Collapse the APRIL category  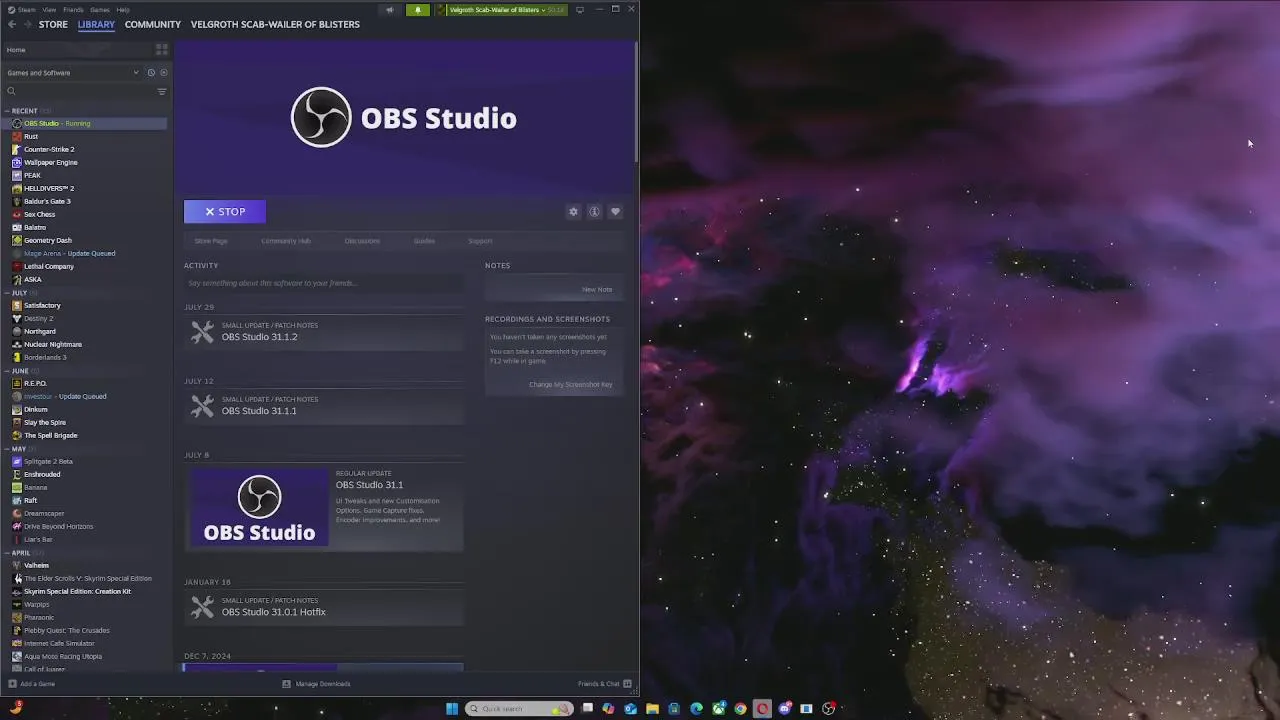click(x=7, y=553)
